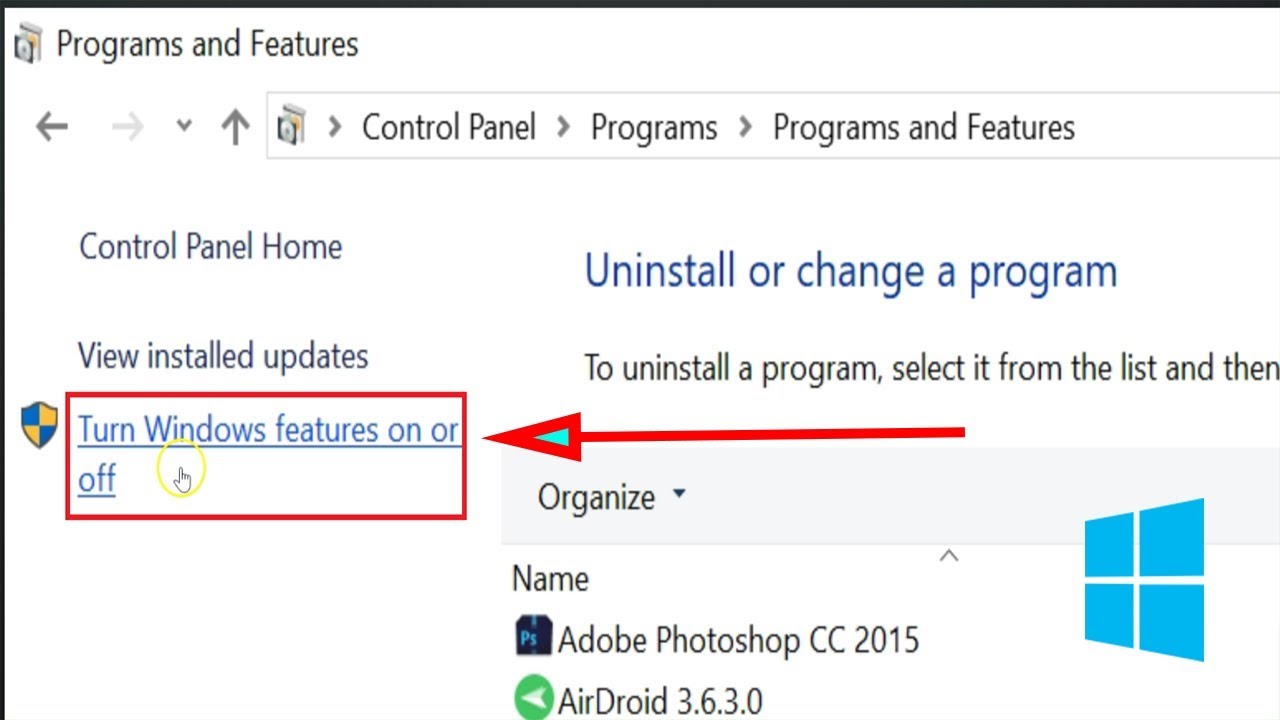Click the Programs and Features breadcrumb item
The image size is (1280, 720).
pyautogui.click(x=923, y=127)
